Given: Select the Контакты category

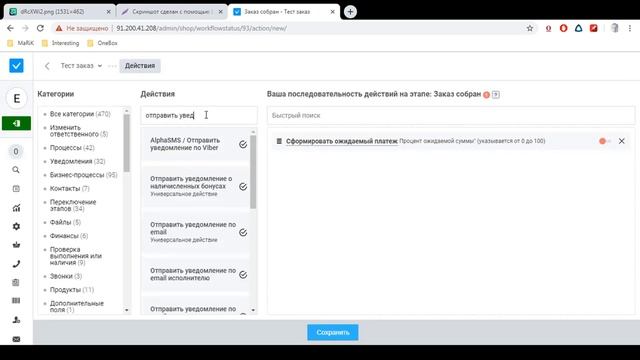Looking at the screenshot, I should click(x=69, y=189).
